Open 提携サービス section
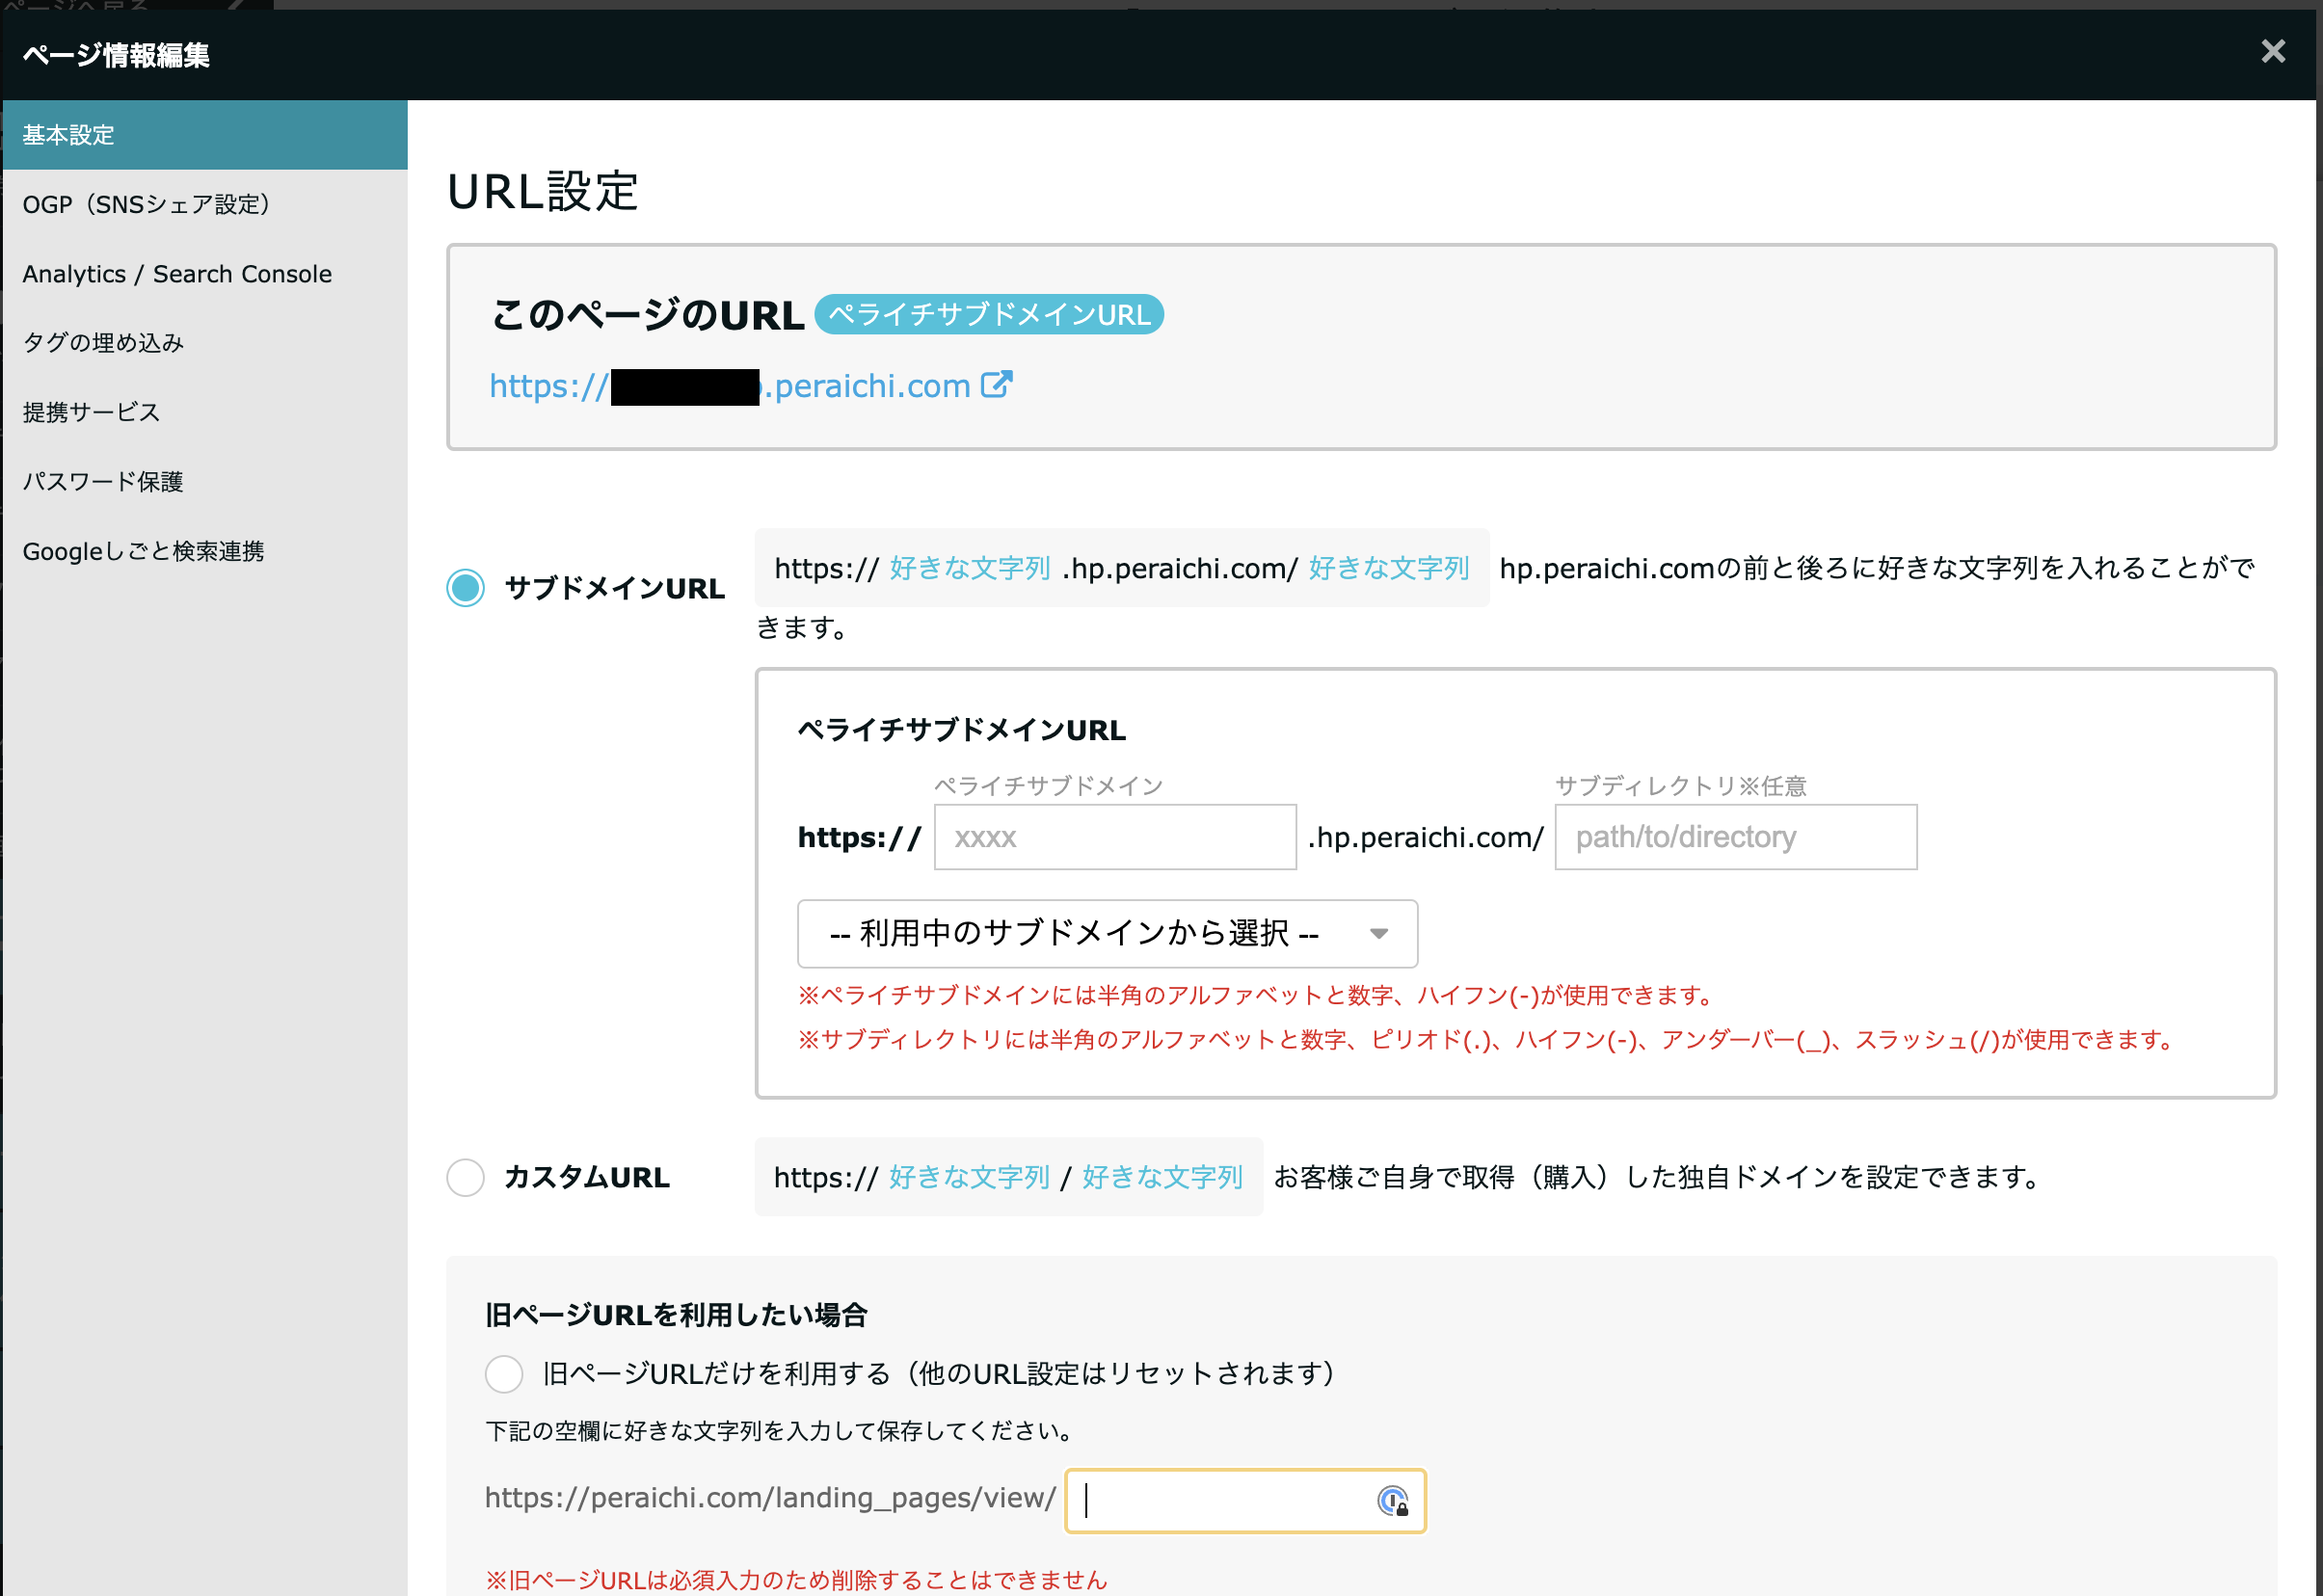Image resolution: width=2323 pixels, height=1596 pixels. [x=205, y=412]
